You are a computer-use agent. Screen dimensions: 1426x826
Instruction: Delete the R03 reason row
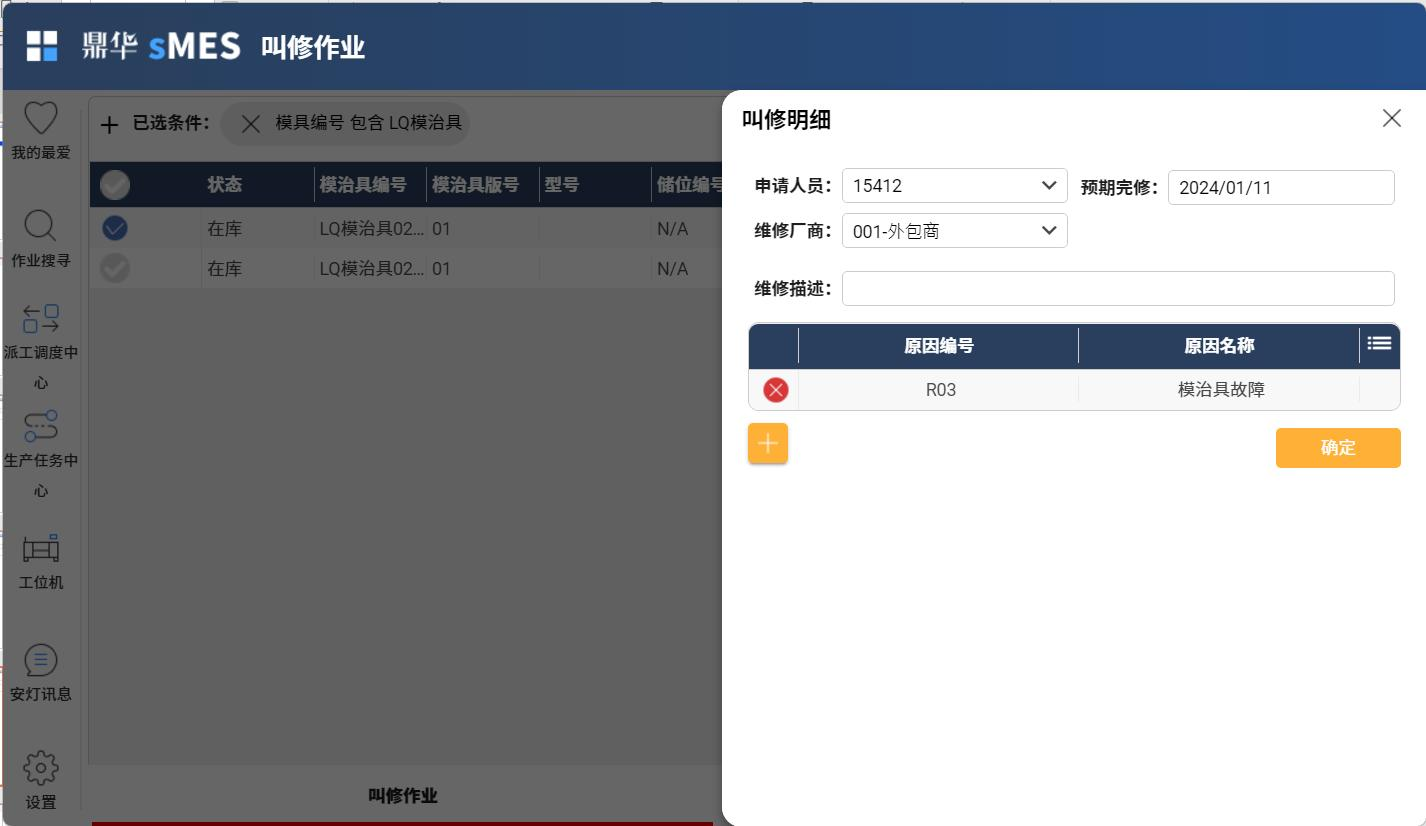[x=775, y=390]
